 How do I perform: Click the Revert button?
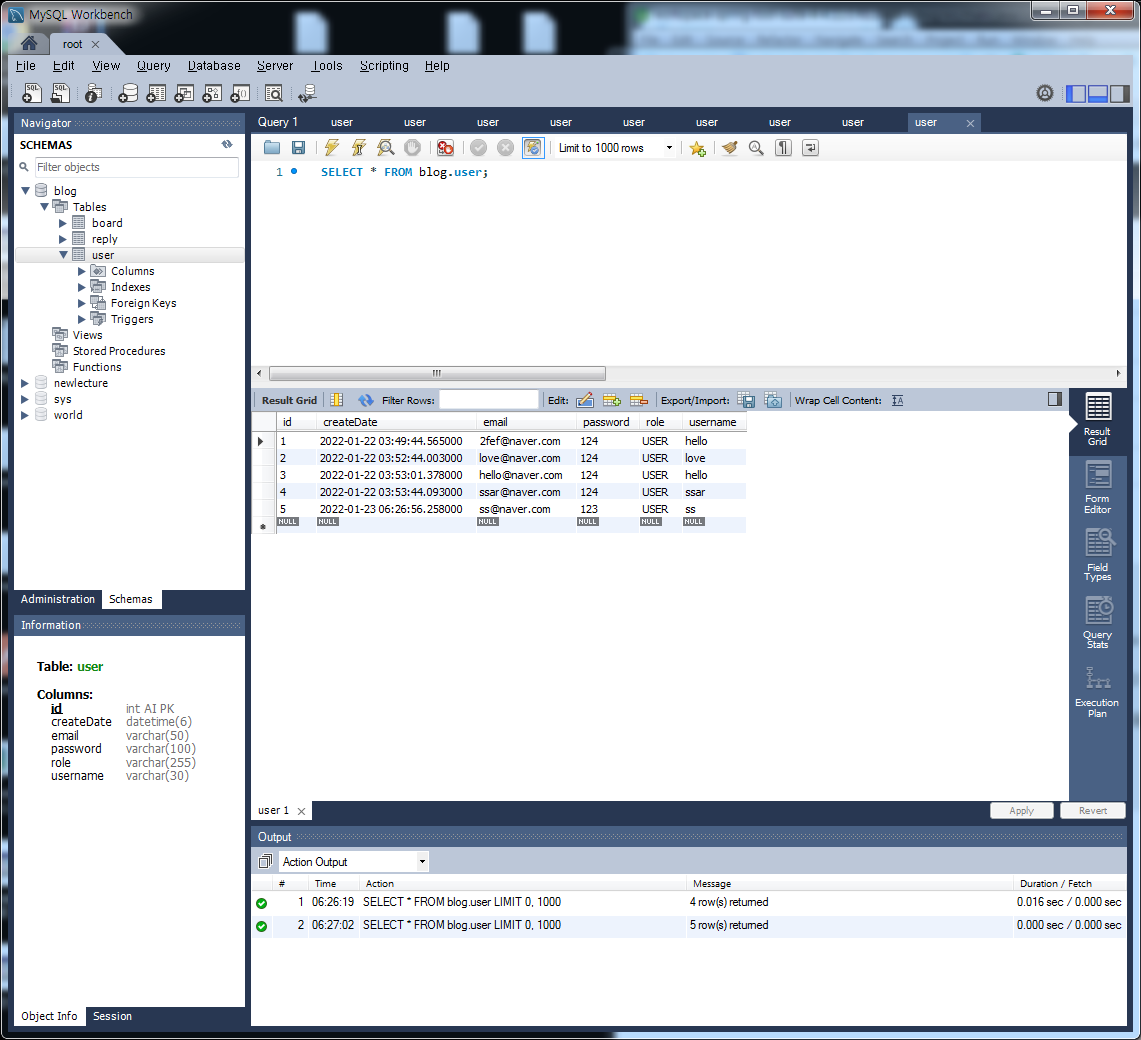click(x=1092, y=811)
